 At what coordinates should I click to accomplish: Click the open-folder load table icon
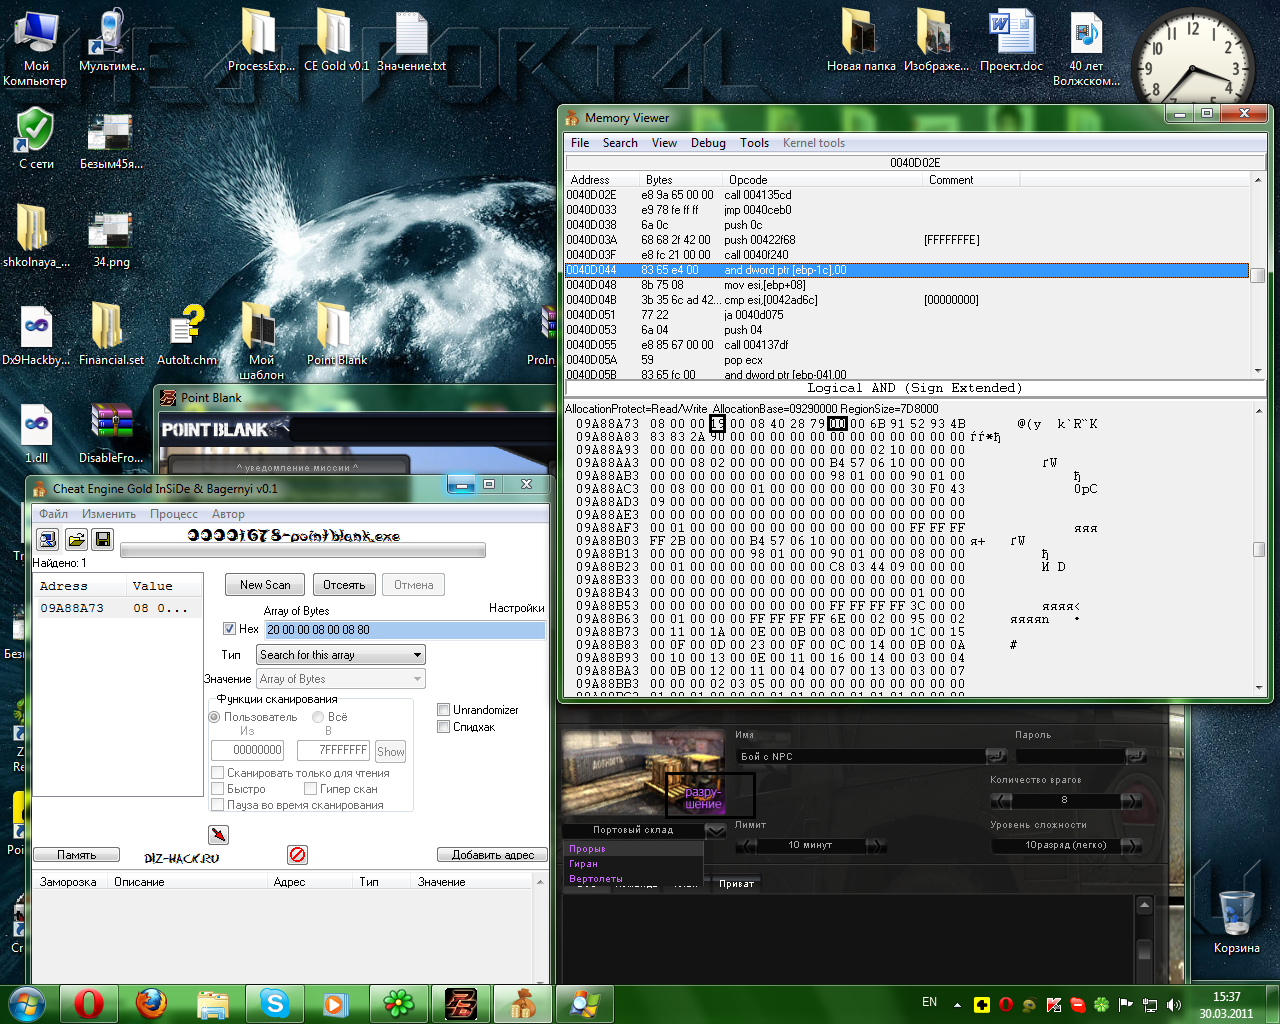pyautogui.click(x=76, y=540)
